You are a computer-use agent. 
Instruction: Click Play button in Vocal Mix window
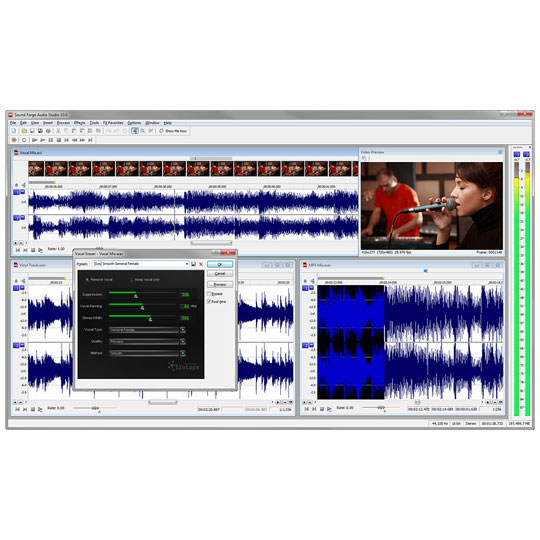point(40,250)
